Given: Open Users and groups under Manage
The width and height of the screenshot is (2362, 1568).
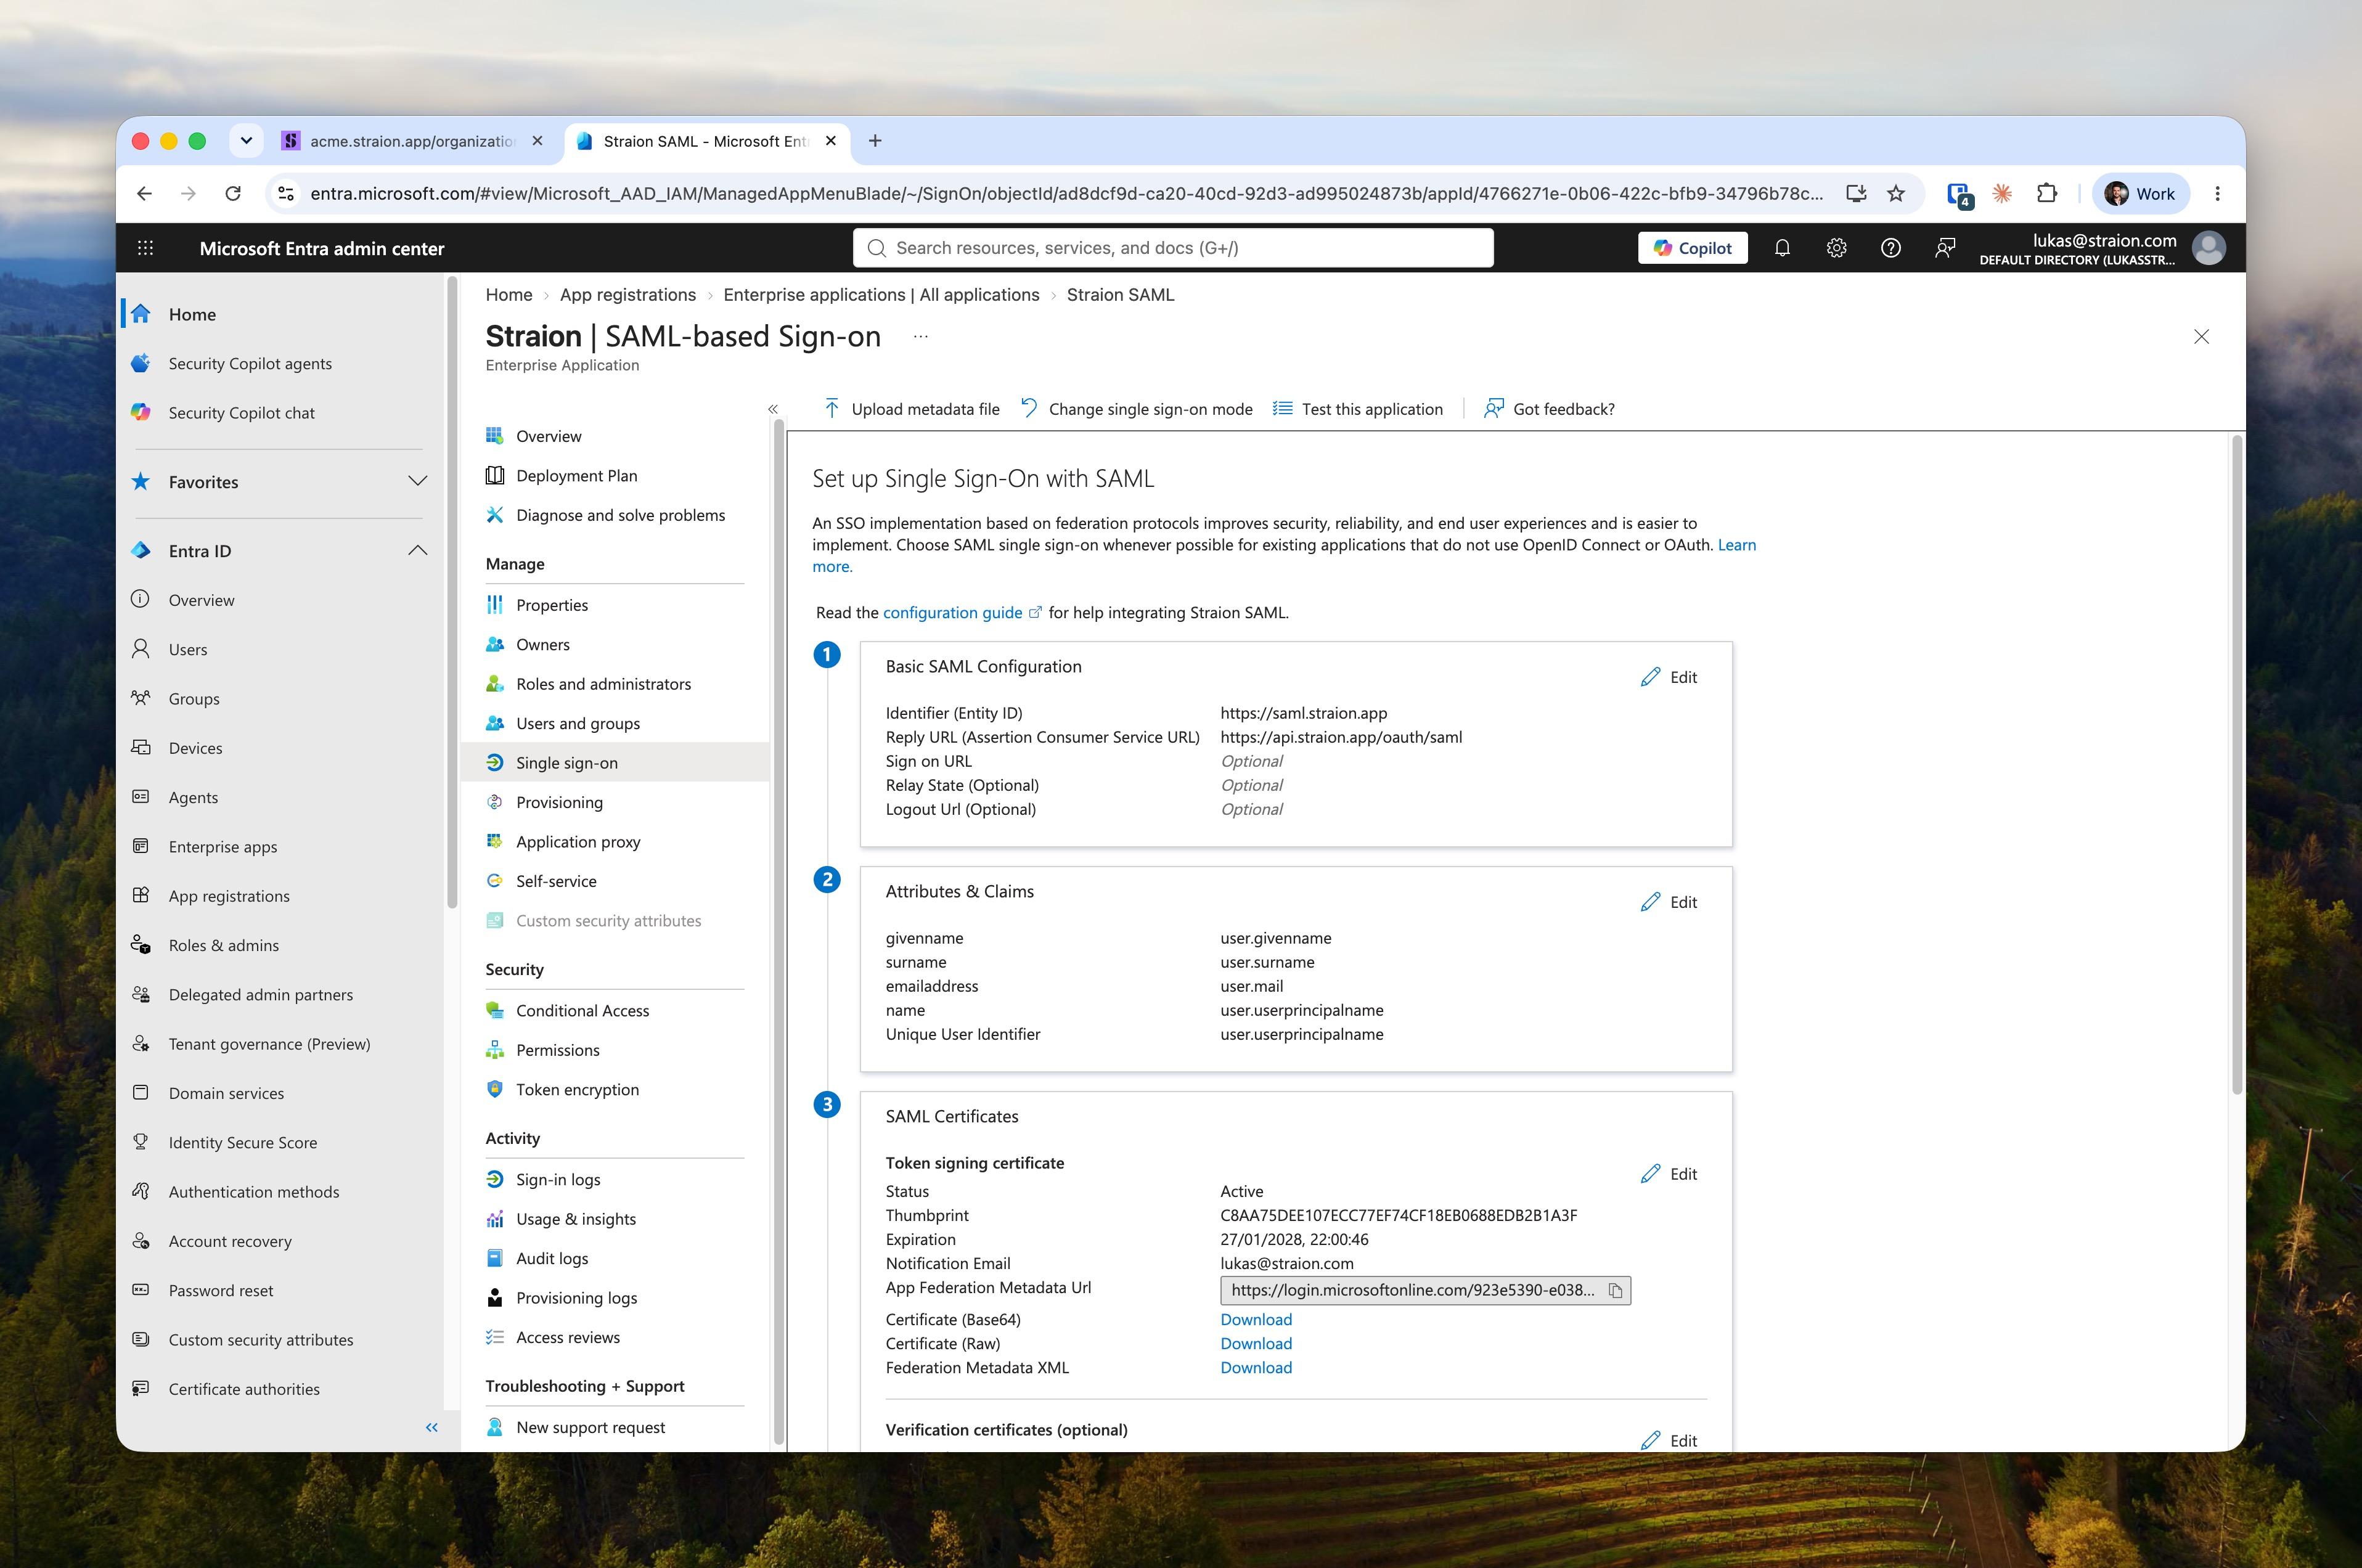Looking at the screenshot, I should click(578, 724).
